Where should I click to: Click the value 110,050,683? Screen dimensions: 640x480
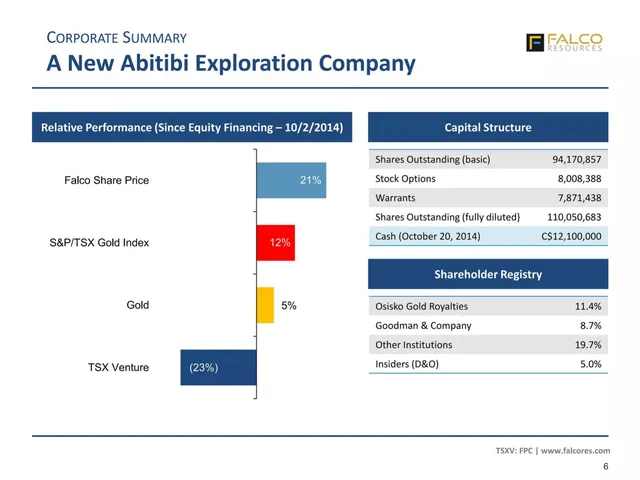point(574,217)
